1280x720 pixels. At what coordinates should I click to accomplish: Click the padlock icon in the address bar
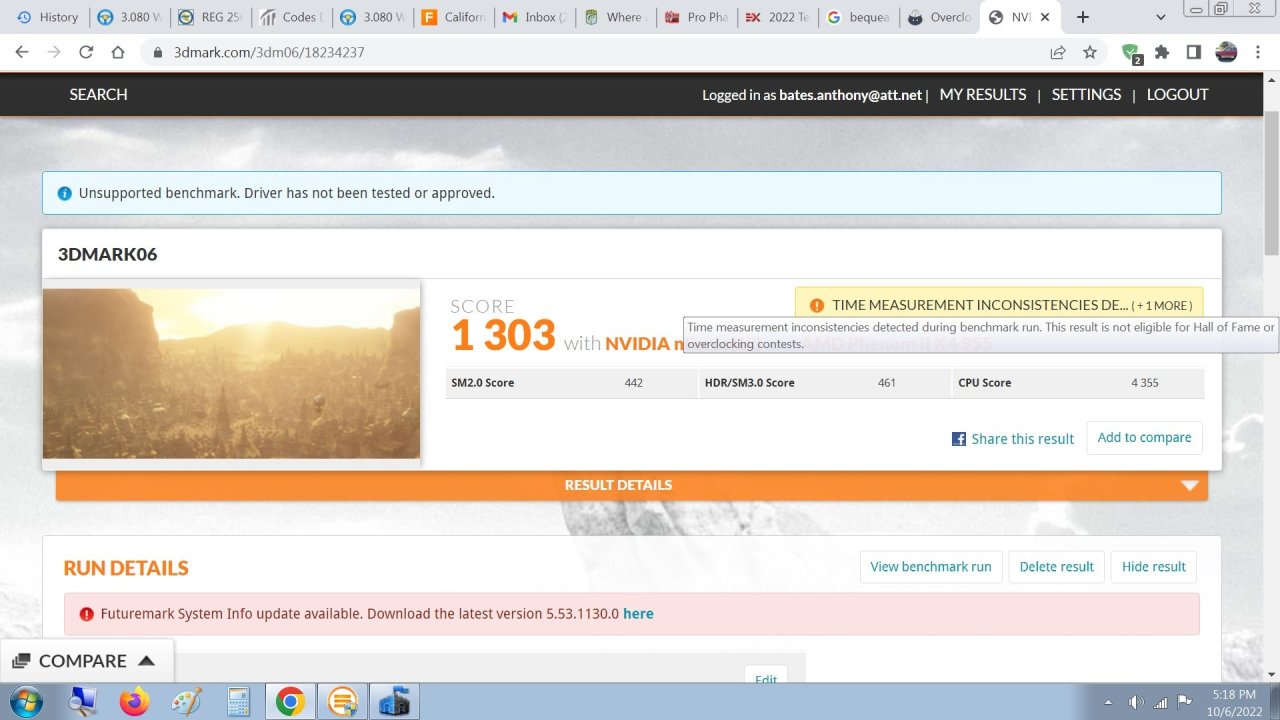click(x=157, y=52)
